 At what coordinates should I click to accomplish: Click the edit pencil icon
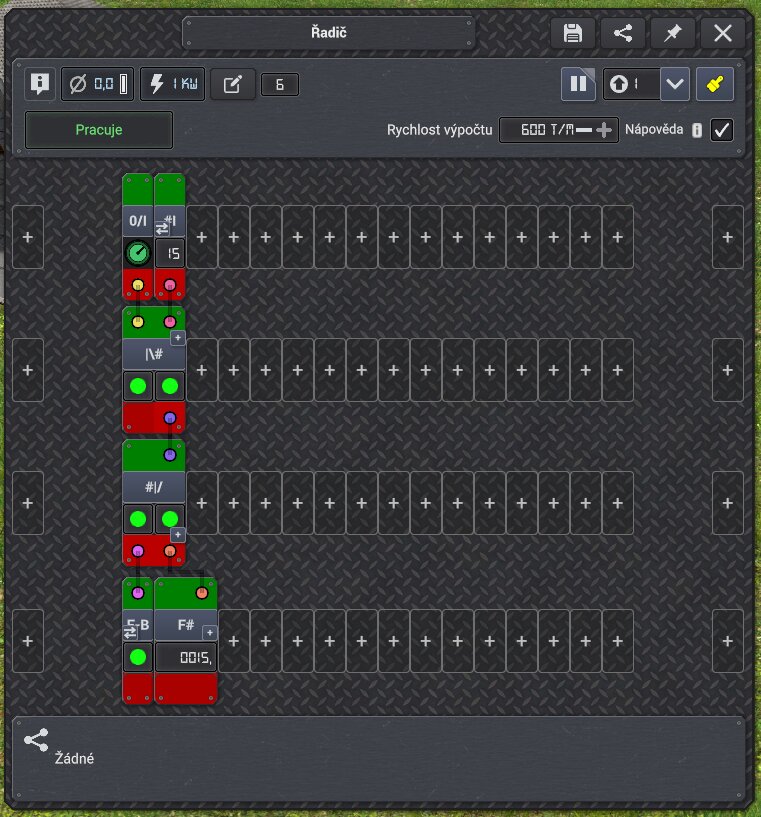[232, 84]
